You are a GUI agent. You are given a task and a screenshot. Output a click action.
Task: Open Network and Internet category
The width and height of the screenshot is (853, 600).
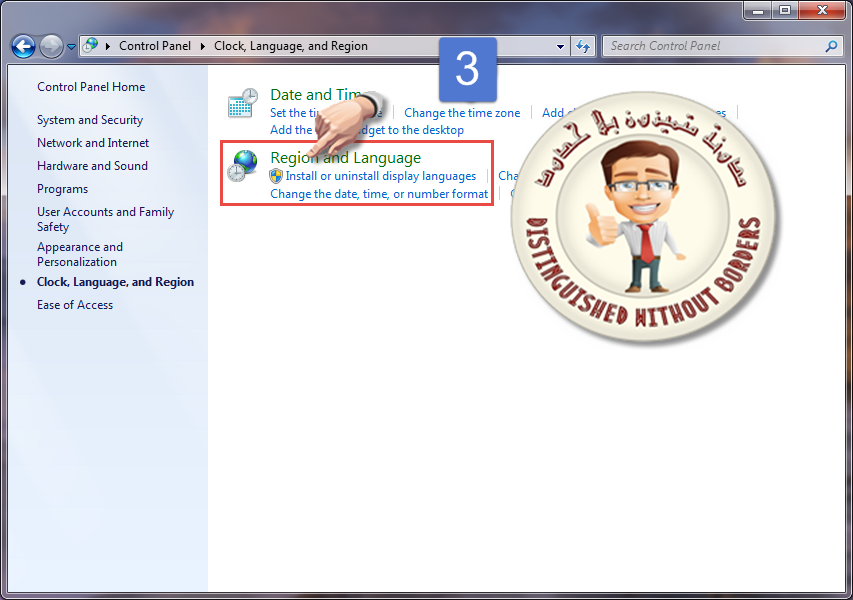coord(93,143)
